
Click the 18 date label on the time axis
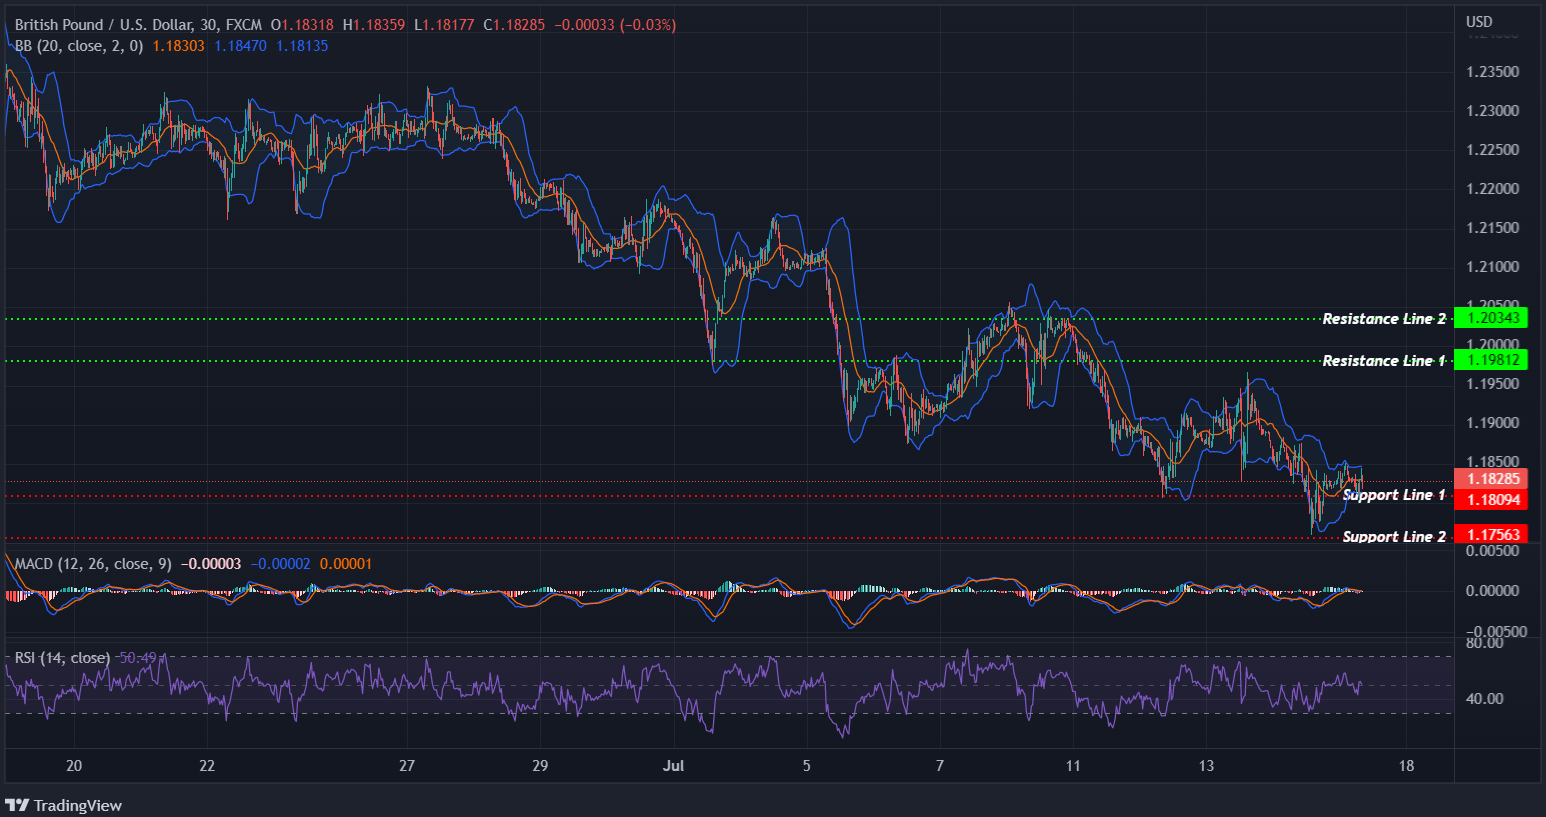1406,765
